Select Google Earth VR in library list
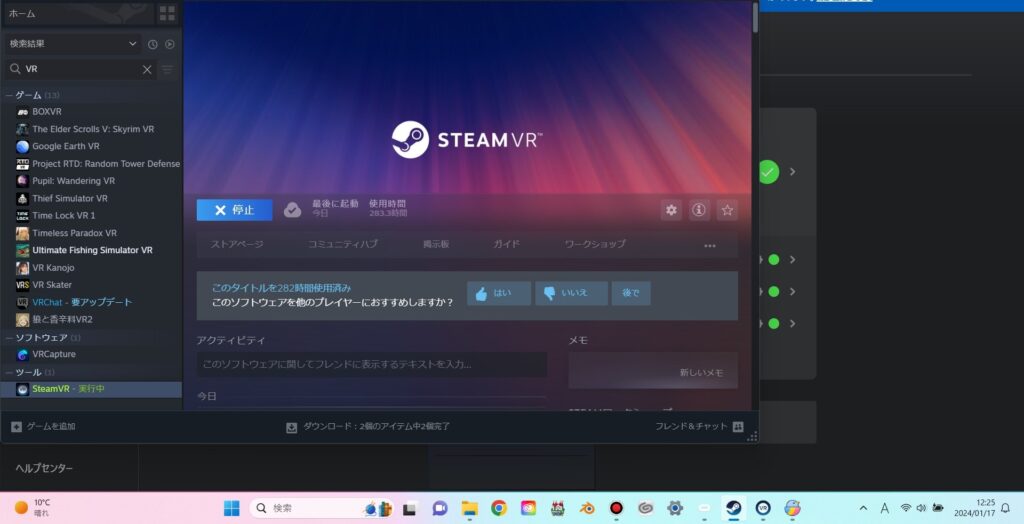1024x524 pixels. (x=66, y=146)
